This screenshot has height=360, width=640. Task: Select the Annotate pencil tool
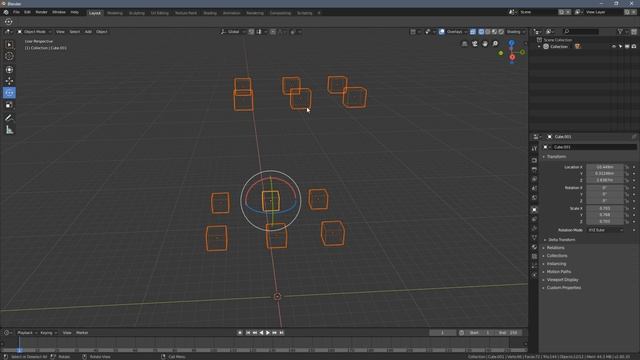click(x=9, y=118)
